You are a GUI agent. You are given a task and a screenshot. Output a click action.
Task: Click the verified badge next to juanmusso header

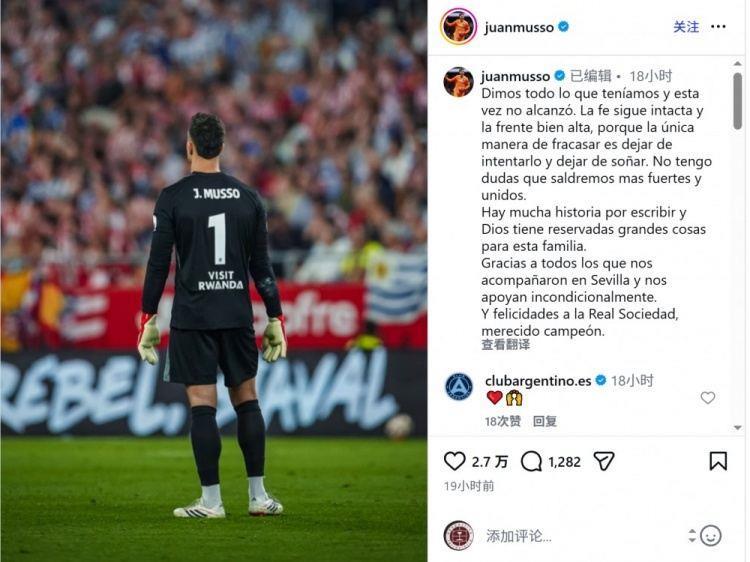[564, 27]
